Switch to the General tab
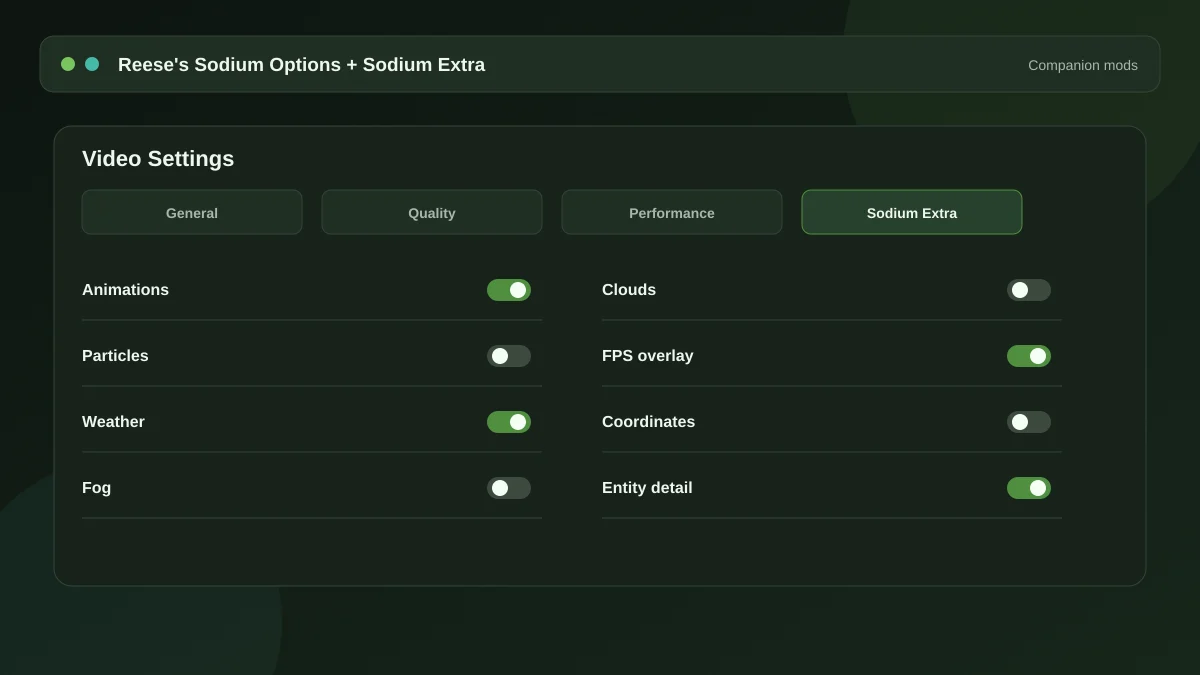Viewport: 1200px width, 675px height. click(192, 212)
